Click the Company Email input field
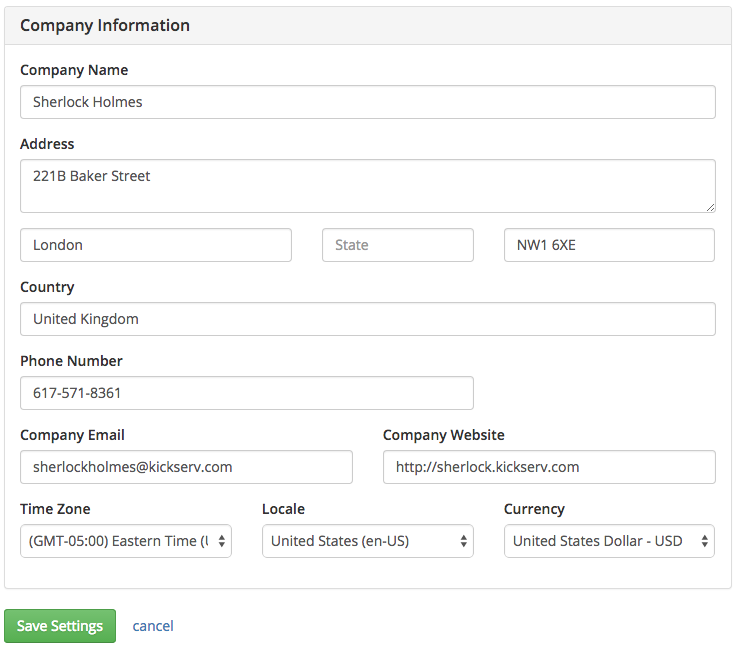The height and width of the screenshot is (648, 735). tap(186, 467)
